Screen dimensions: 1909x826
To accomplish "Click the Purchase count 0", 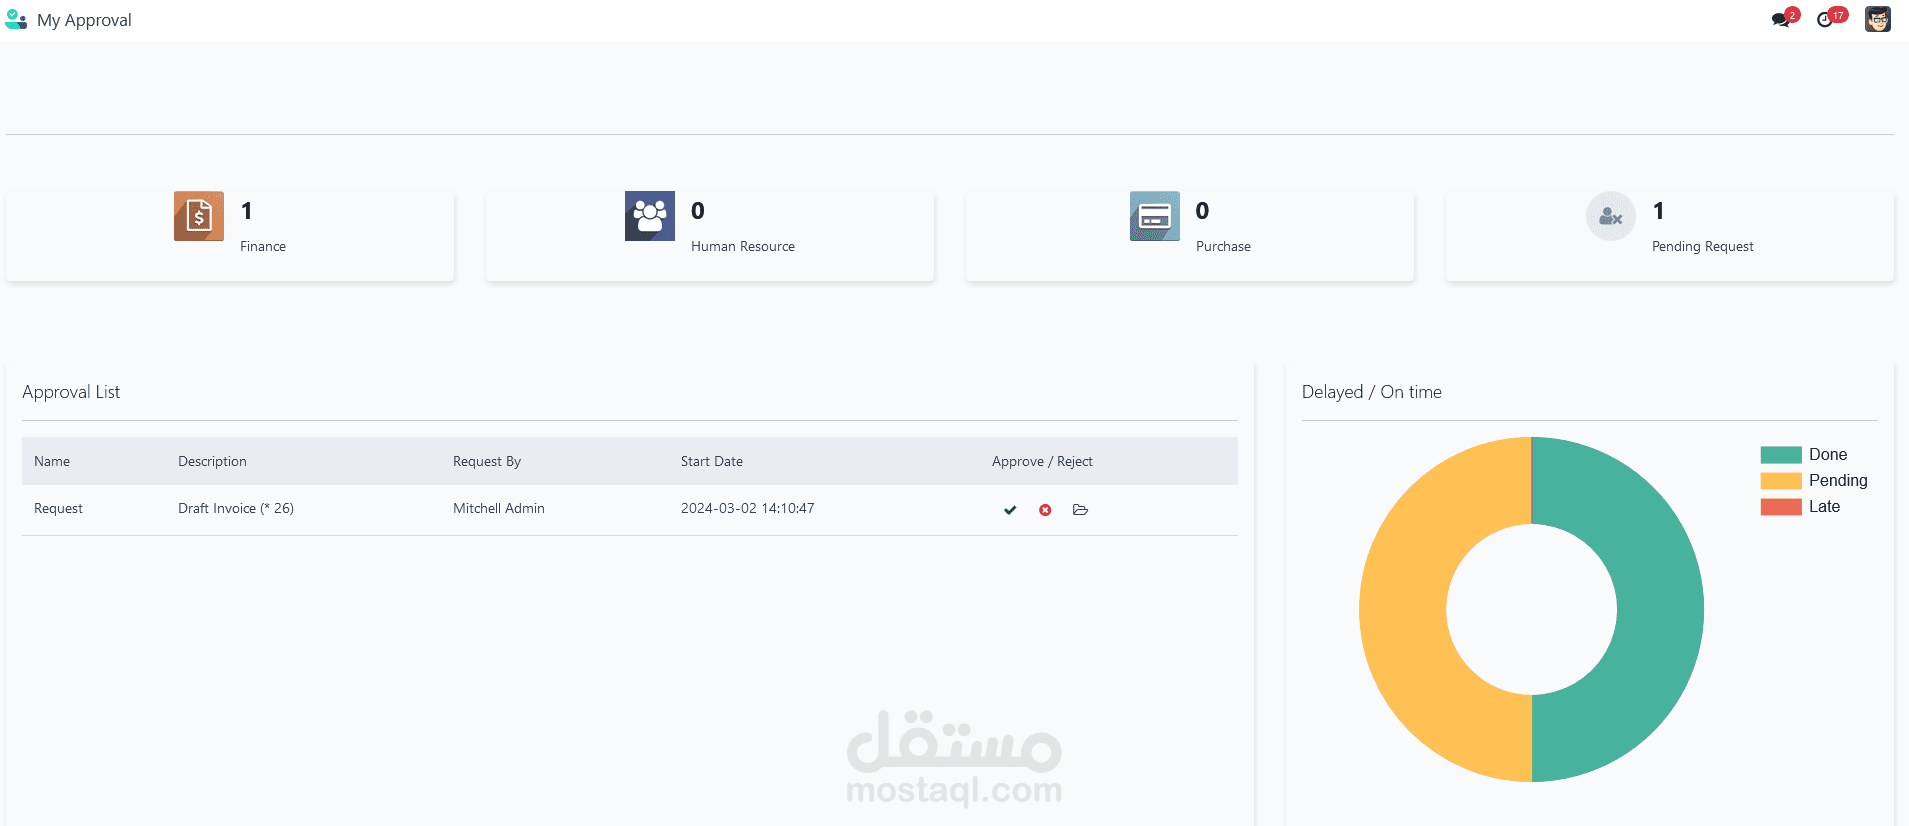I will pyautogui.click(x=1203, y=211).
